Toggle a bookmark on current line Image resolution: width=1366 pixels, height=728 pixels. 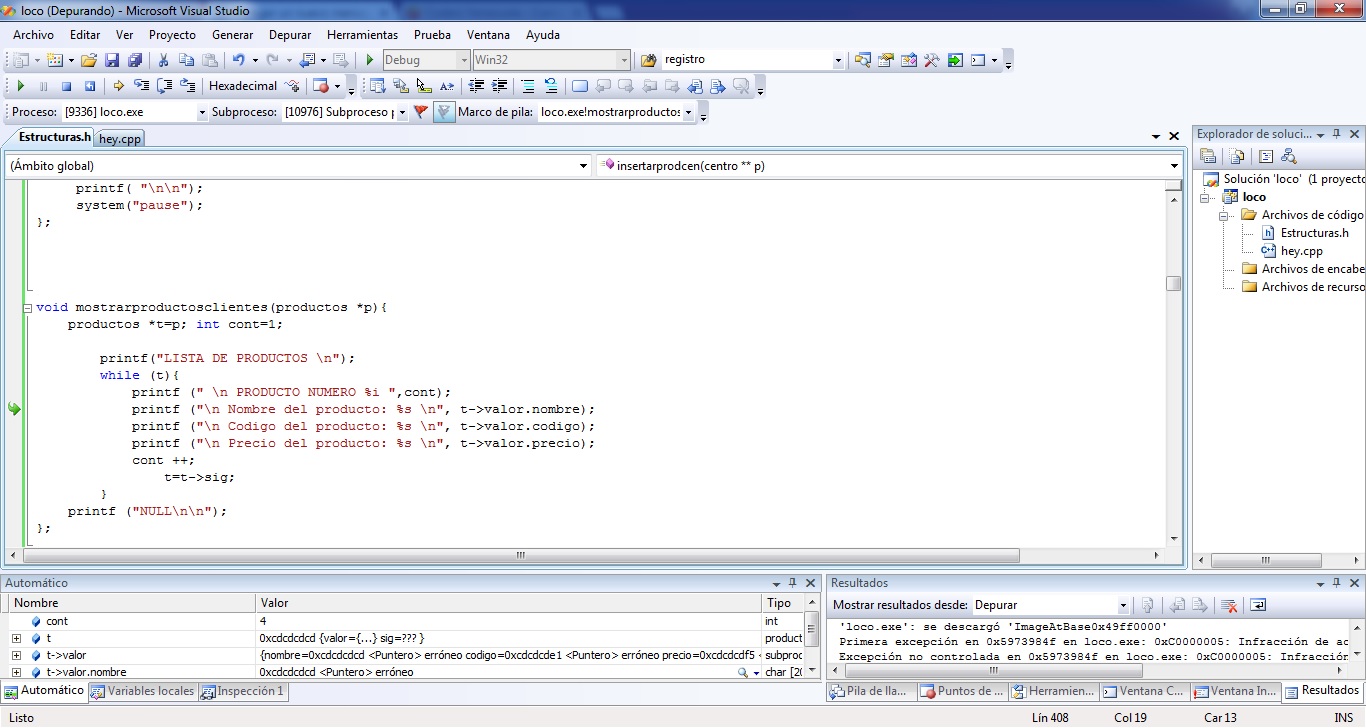[579, 86]
